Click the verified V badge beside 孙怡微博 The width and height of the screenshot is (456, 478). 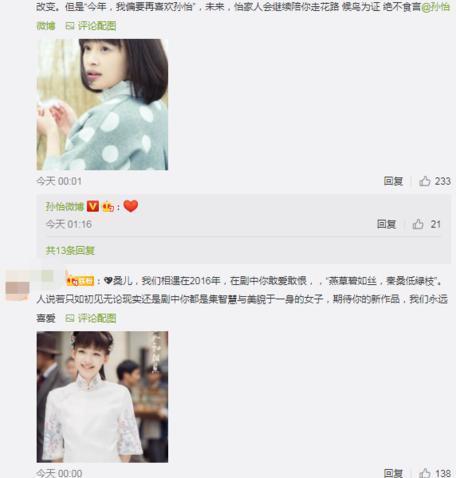93,206
